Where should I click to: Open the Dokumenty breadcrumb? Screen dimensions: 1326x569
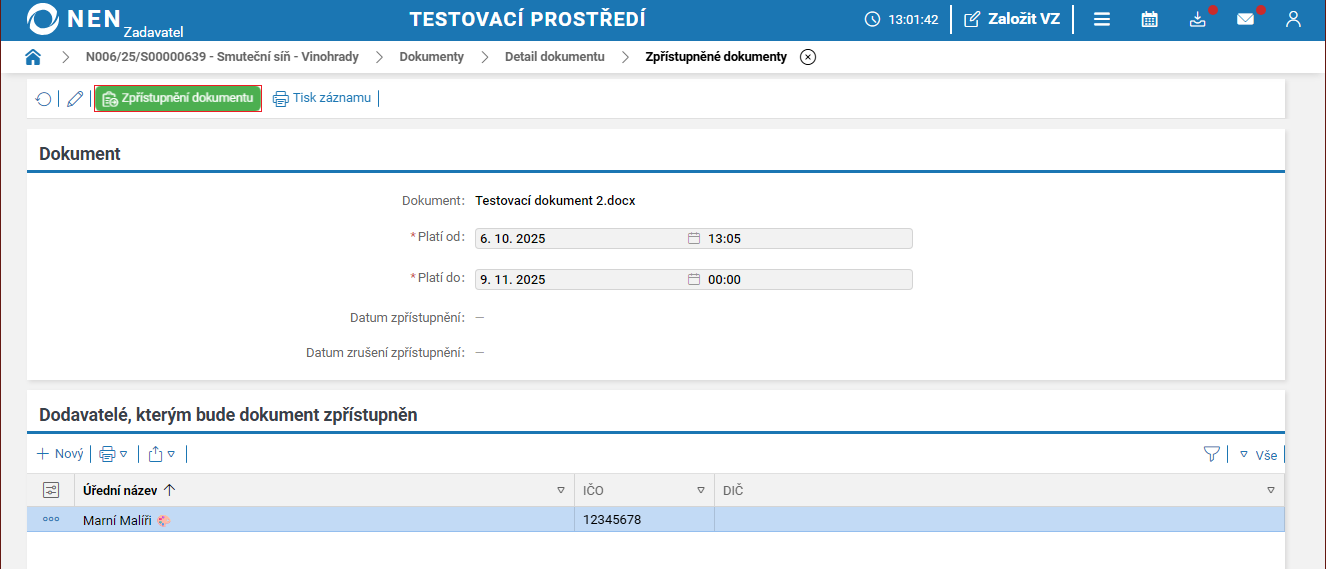(x=431, y=57)
